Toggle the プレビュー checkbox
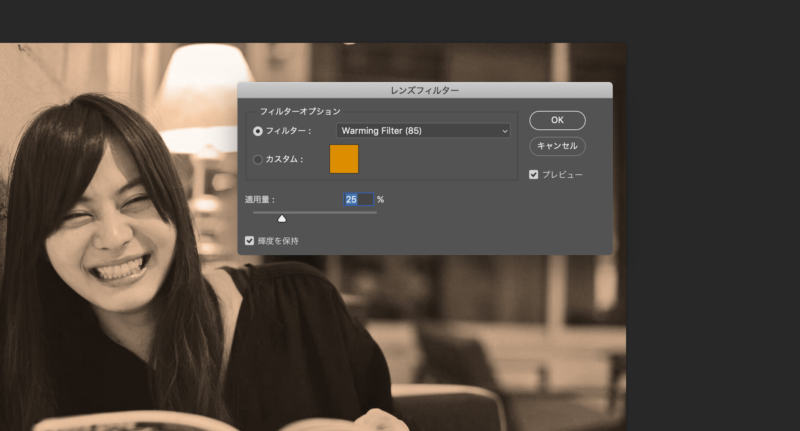 [535, 174]
